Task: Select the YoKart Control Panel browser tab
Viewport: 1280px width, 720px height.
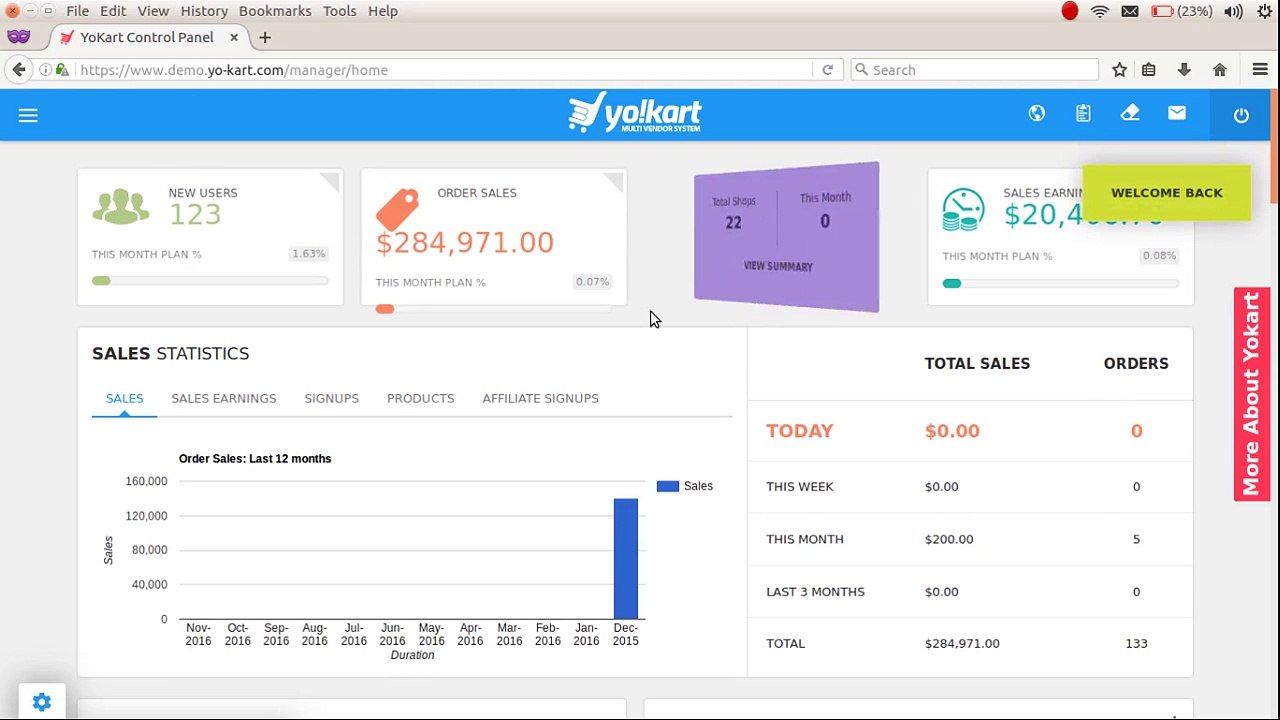Action: click(x=146, y=37)
